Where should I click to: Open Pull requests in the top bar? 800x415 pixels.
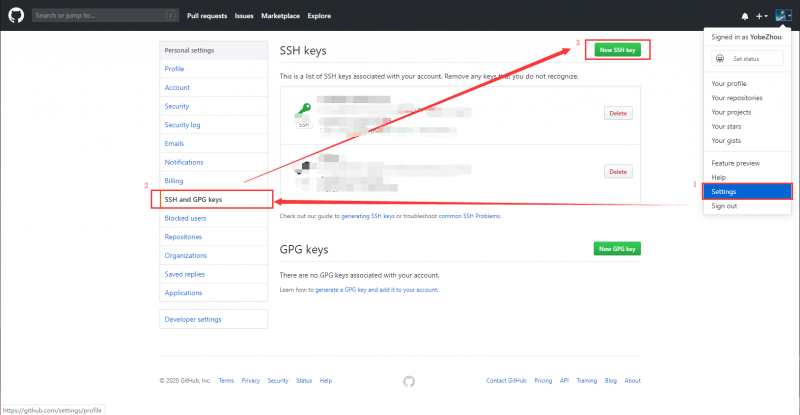(207, 16)
